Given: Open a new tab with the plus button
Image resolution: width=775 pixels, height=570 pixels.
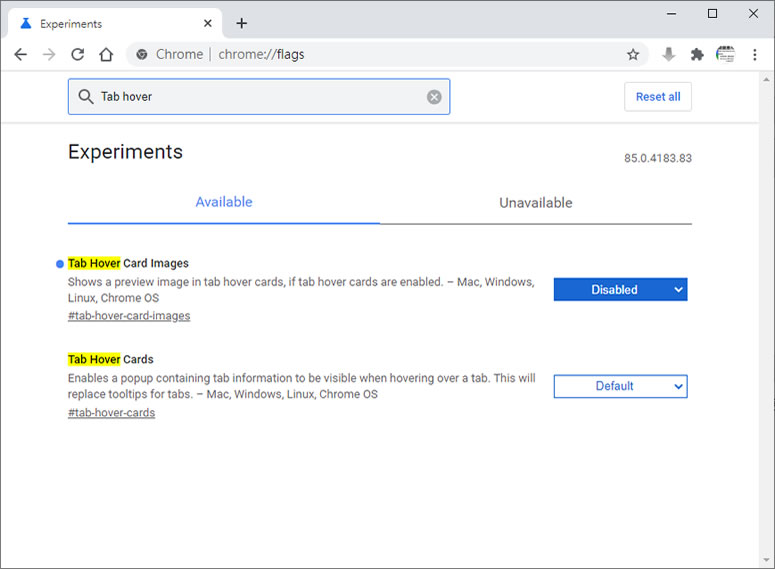Looking at the screenshot, I should (241, 23).
